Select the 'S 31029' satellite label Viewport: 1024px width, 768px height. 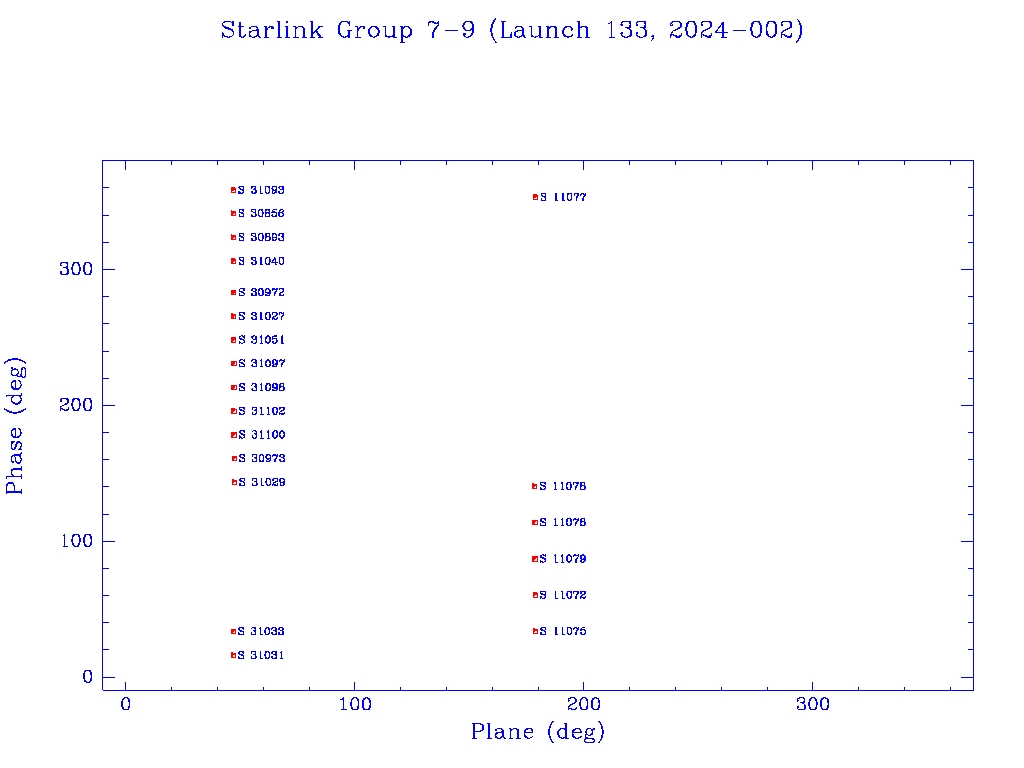[x=262, y=483]
